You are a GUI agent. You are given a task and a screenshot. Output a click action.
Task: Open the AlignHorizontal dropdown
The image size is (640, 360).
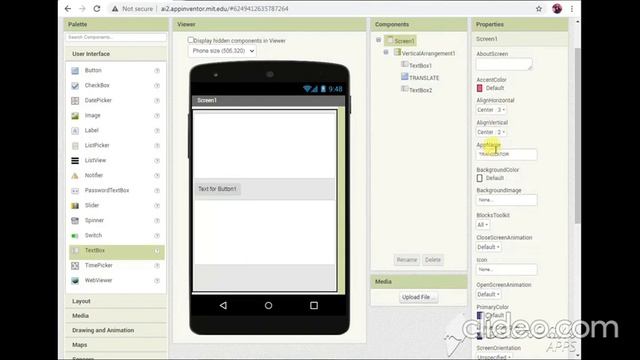coord(491,110)
